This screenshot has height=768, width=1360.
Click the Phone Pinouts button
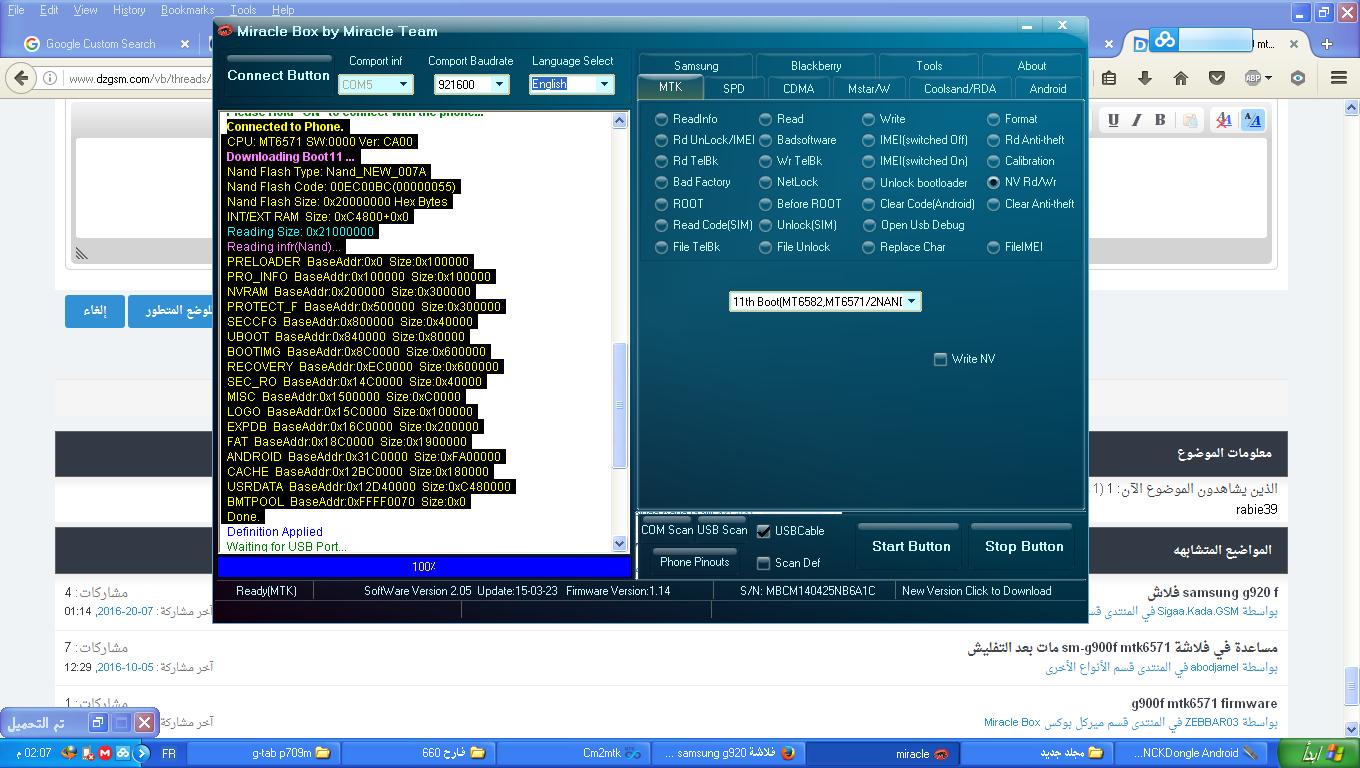[695, 560]
